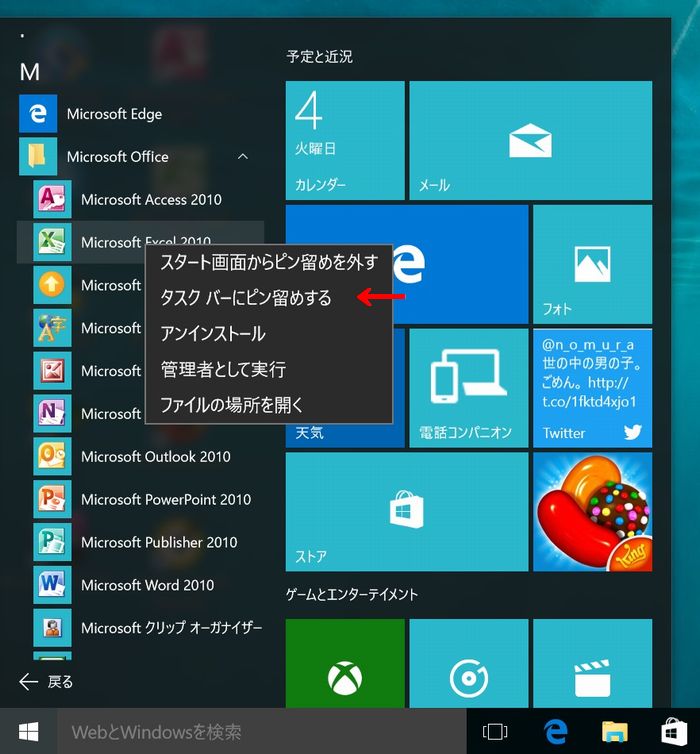Click the orange upload arrow Office icon
The image size is (700, 754).
[52, 285]
